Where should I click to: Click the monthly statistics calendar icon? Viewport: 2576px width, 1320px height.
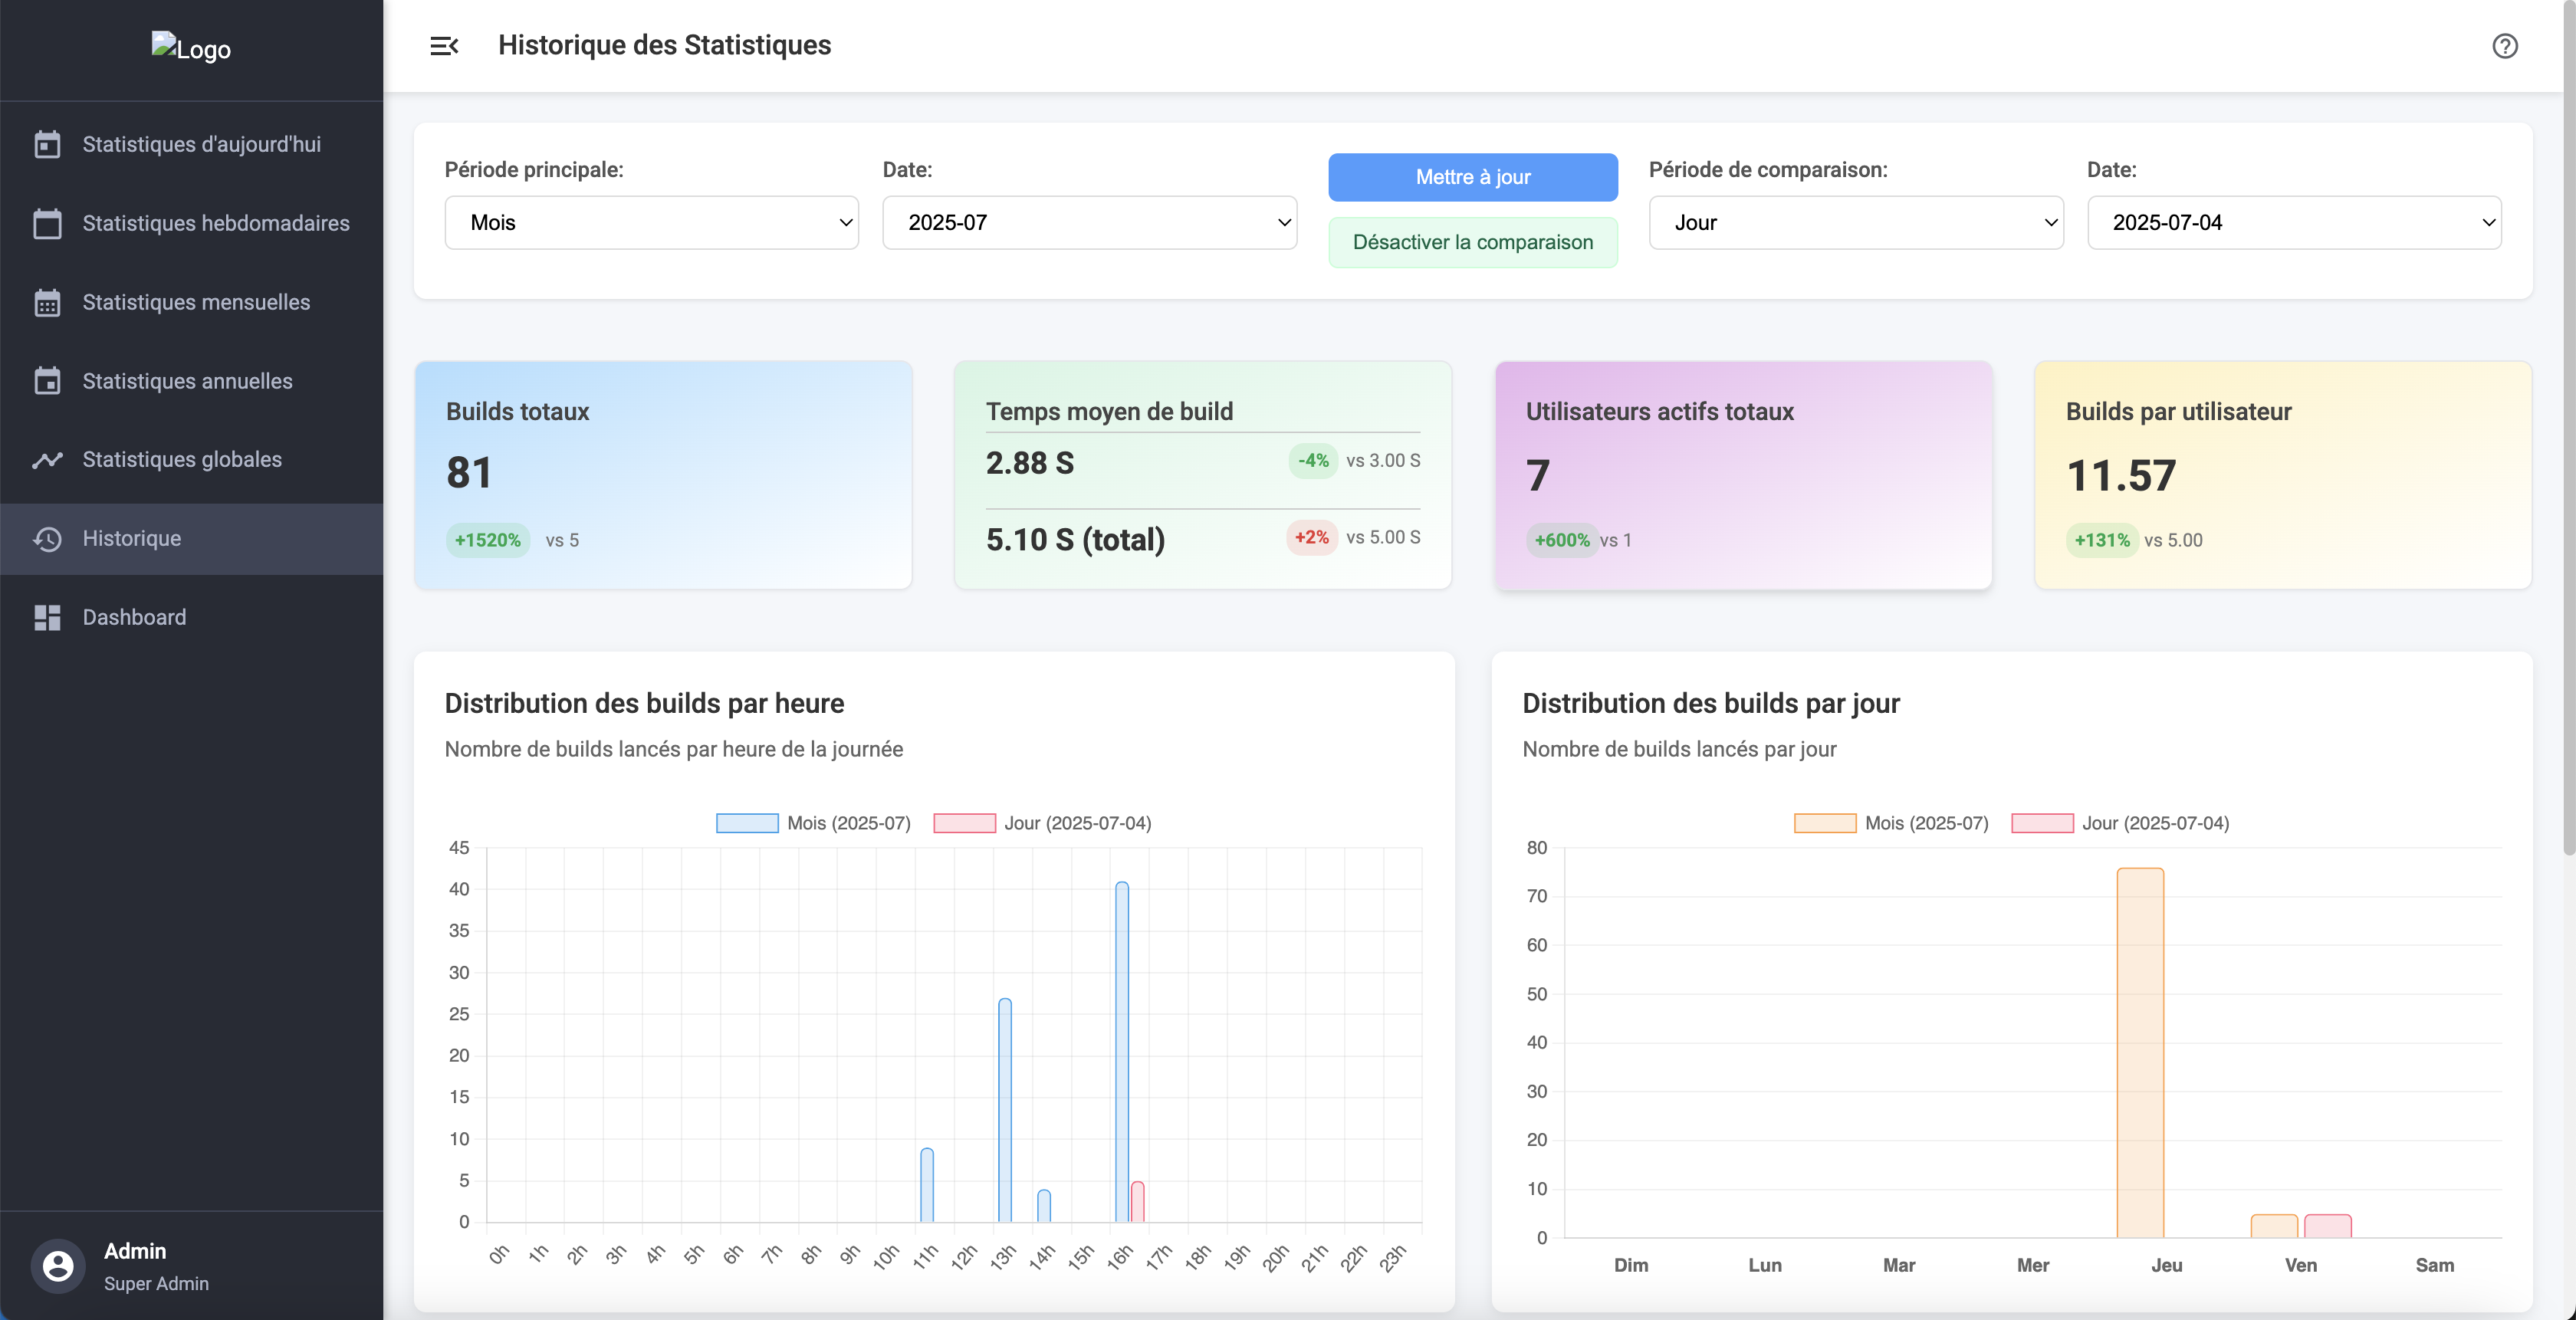(47, 302)
